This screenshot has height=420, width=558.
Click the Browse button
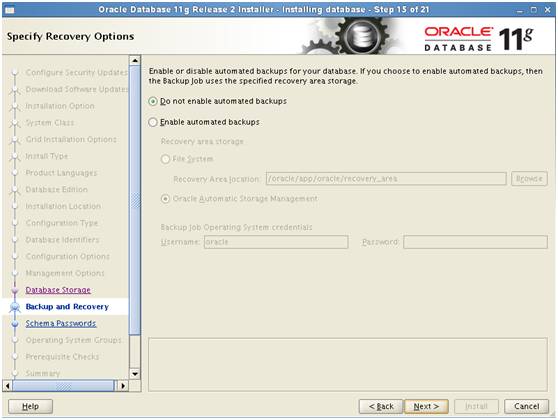tap(529, 179)
